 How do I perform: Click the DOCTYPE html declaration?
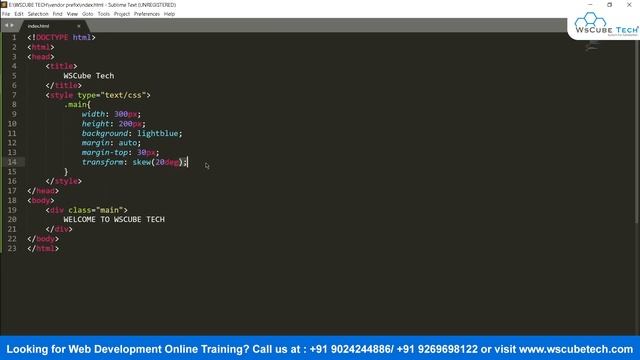click(x=61, y=38)
